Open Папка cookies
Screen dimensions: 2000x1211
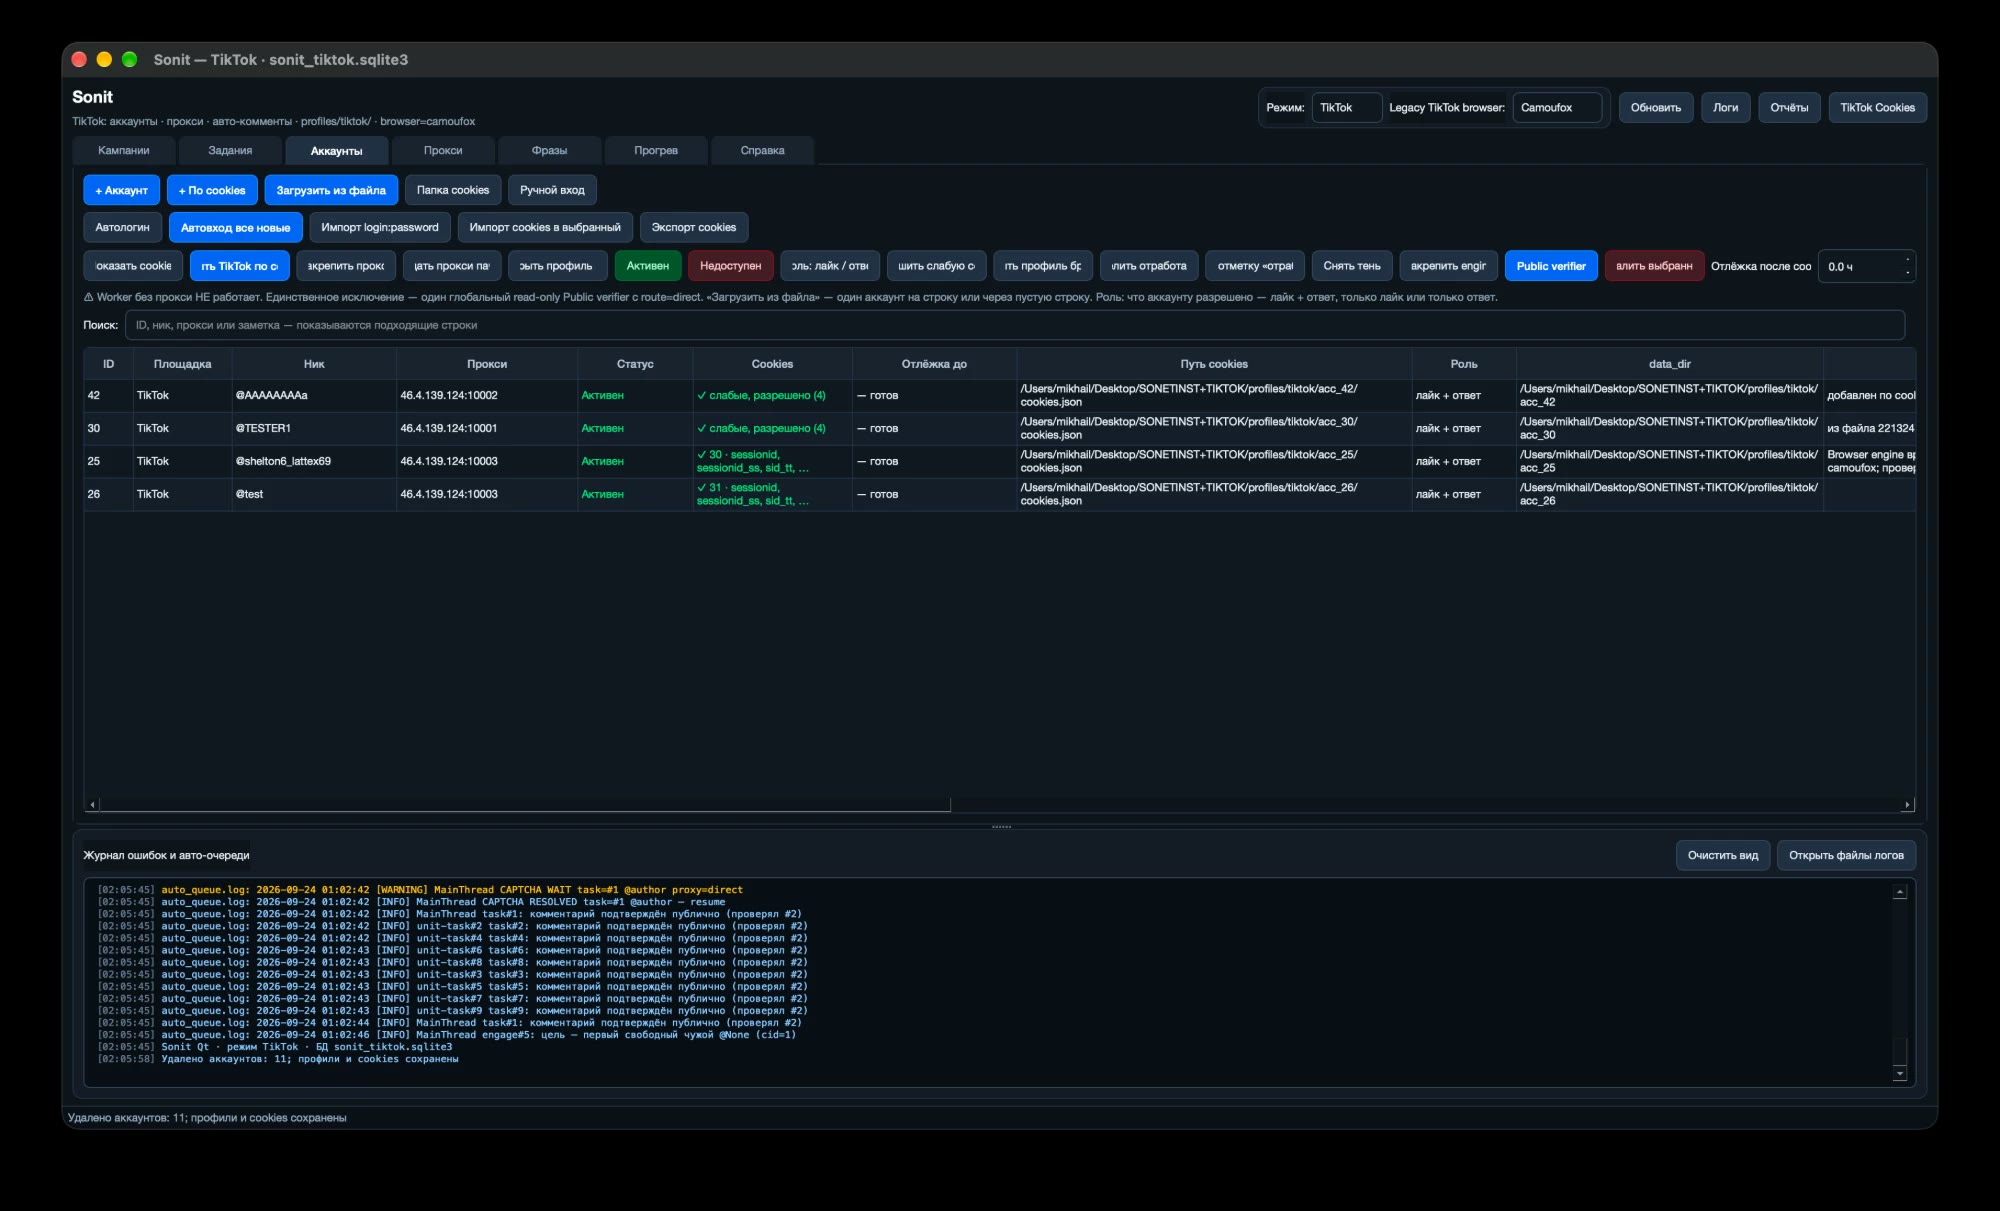(453, 190)
